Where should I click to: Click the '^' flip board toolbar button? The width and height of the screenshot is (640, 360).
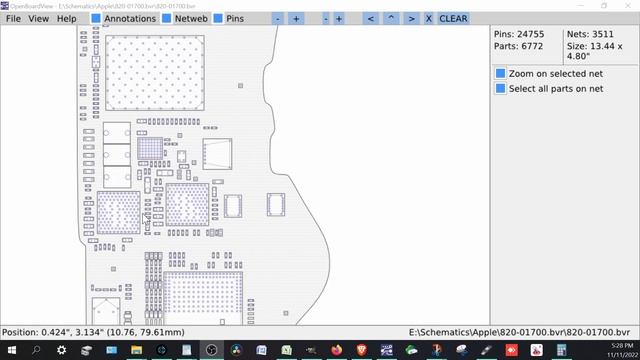391,19
